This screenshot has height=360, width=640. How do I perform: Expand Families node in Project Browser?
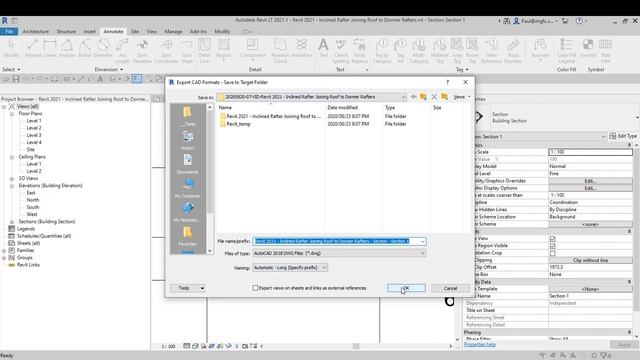click(x=4, y=250)
